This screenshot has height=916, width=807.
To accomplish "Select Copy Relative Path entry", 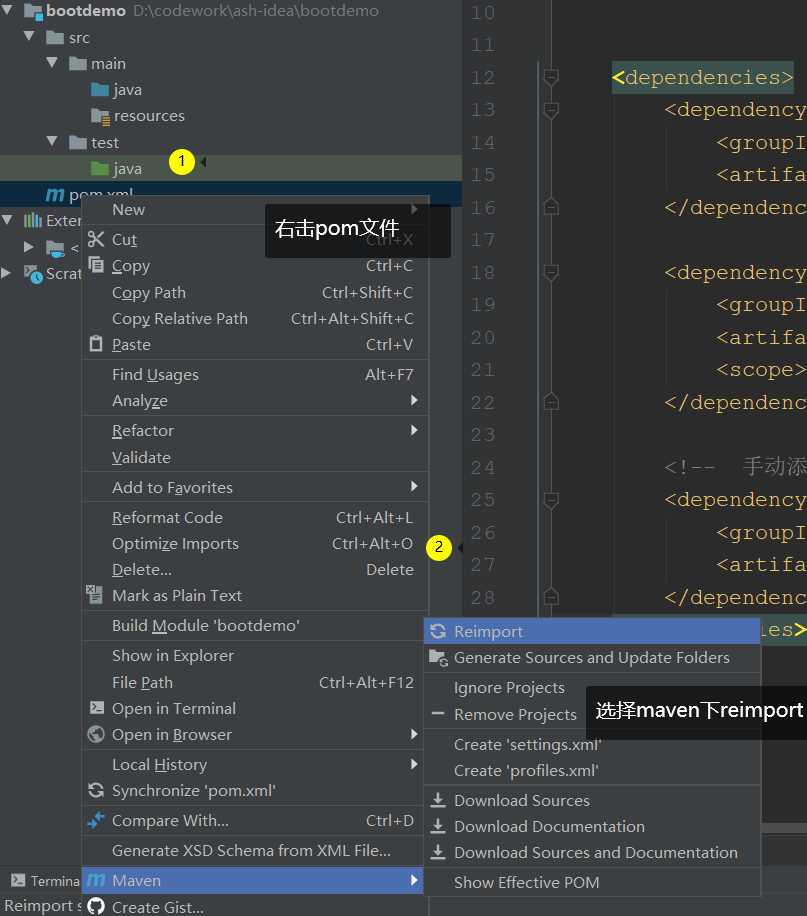I will coord(255,318).
